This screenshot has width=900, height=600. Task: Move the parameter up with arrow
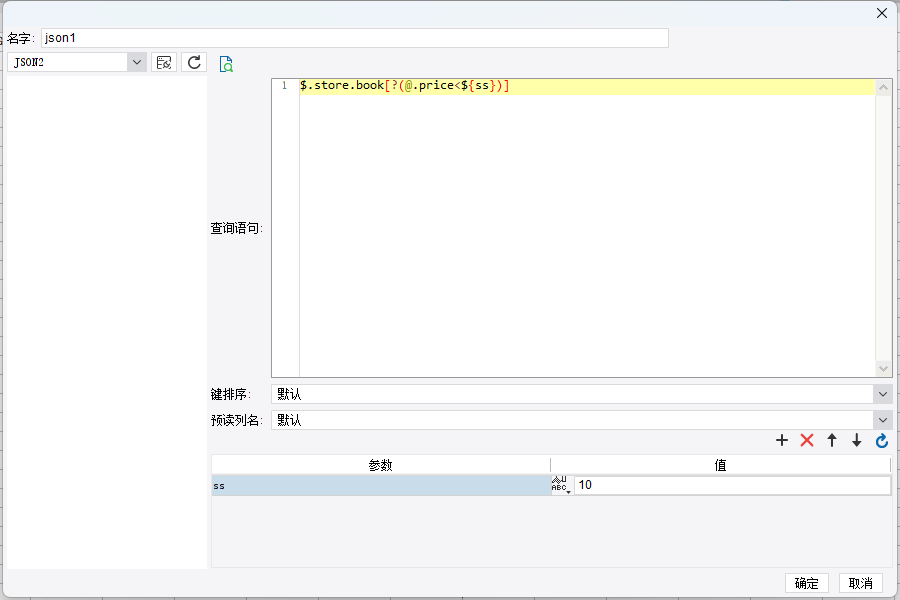832,440
